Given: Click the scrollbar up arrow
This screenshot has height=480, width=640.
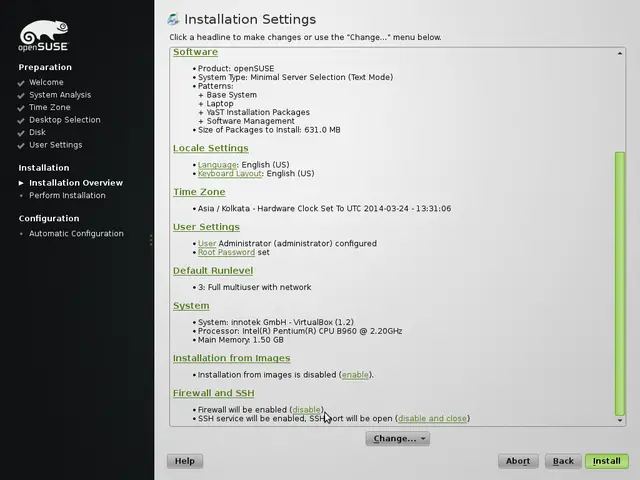Looking at the screenshot, I should (620, 53).
